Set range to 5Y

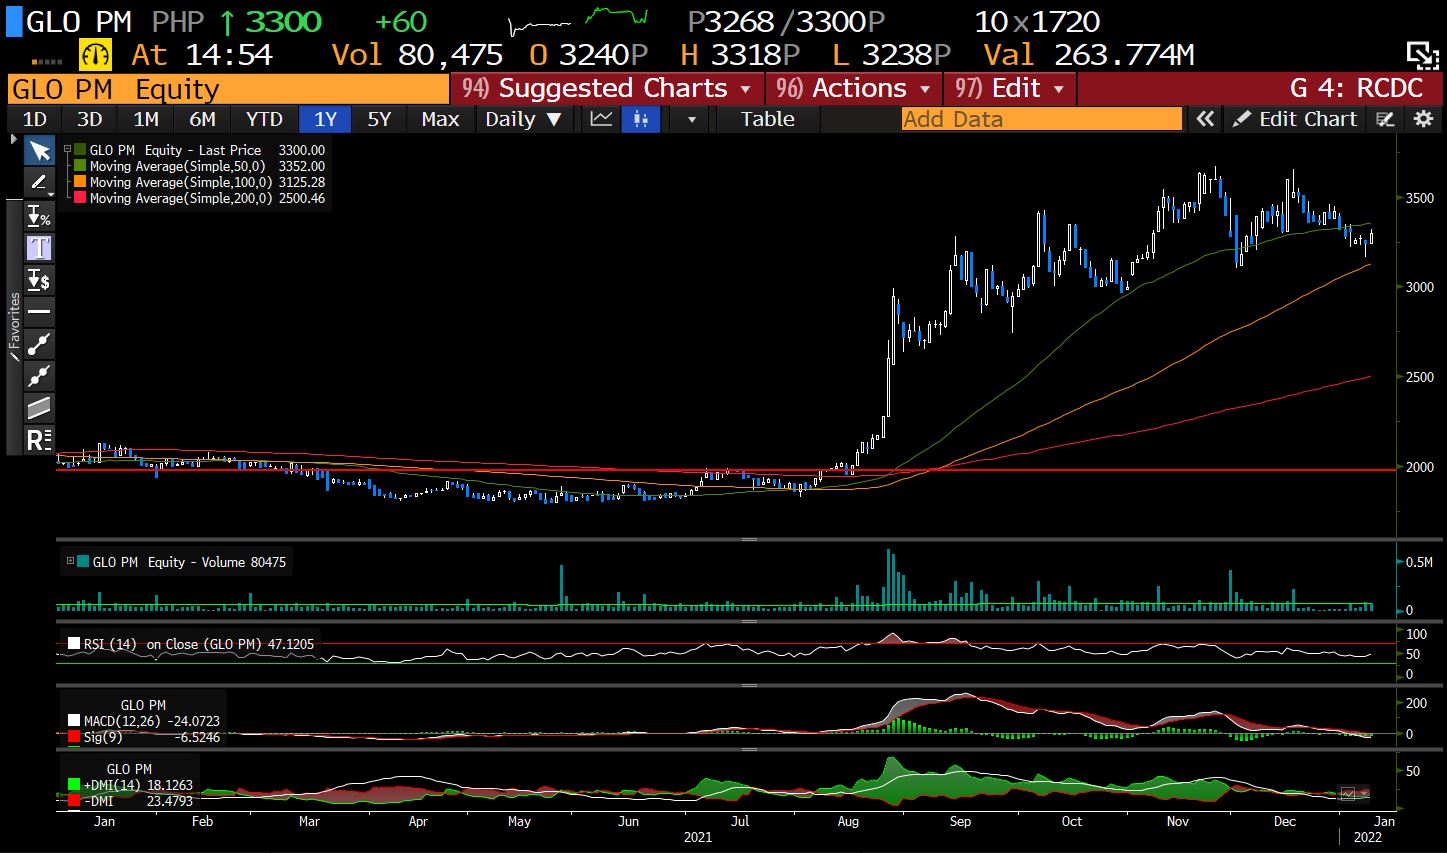(x=379, y=119)
